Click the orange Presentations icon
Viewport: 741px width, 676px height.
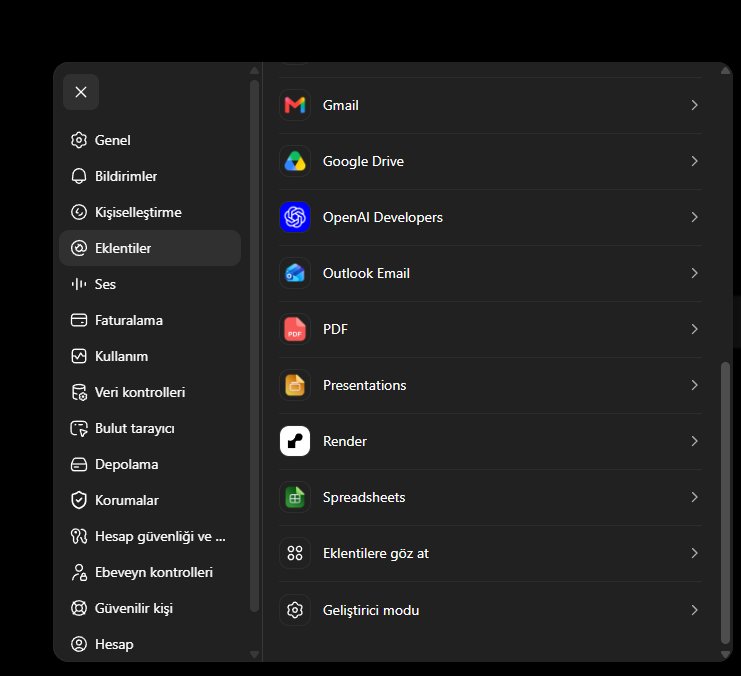pos(295,385)
